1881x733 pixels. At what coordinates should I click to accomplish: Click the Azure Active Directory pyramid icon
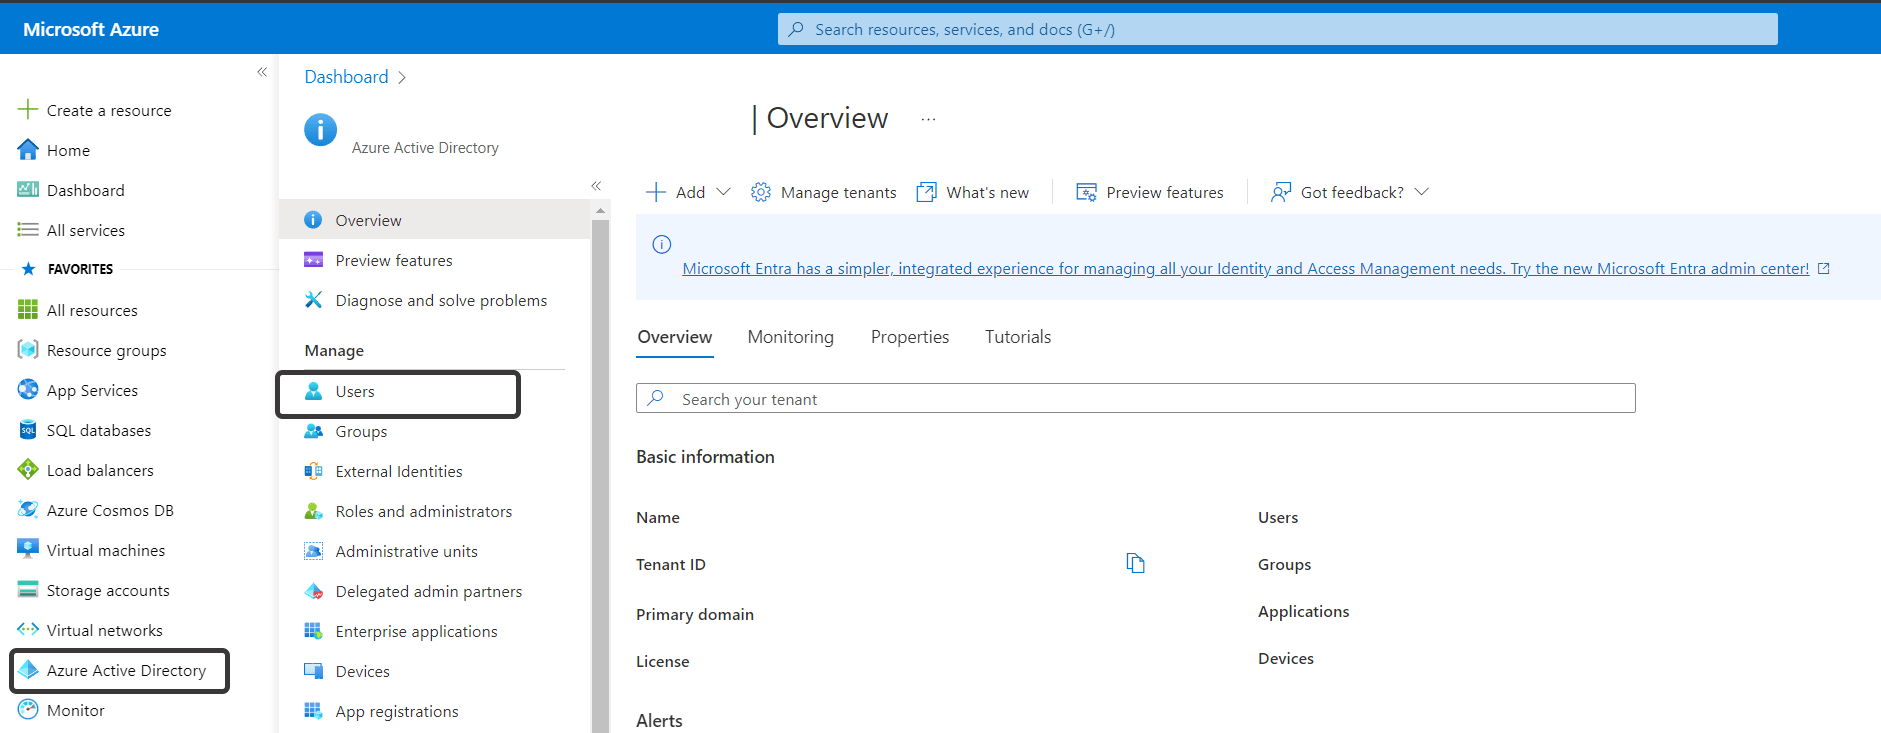point(28,670)
